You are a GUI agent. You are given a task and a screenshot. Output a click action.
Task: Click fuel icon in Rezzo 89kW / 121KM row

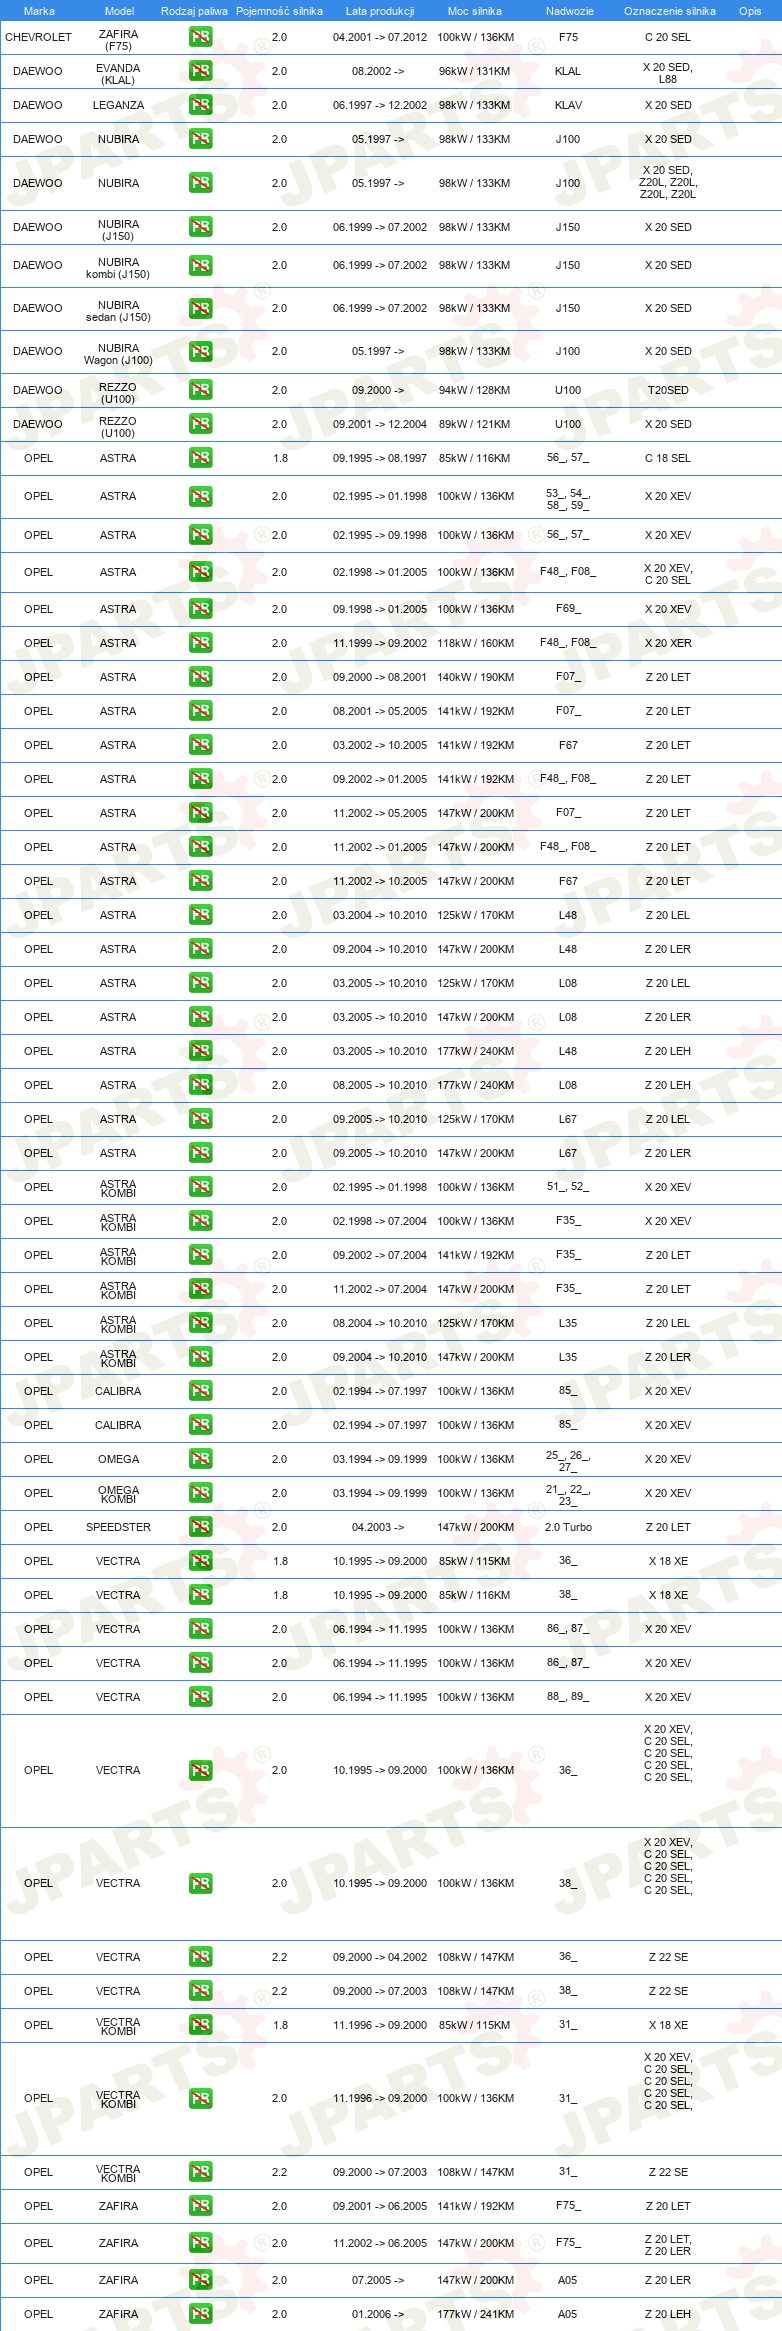200,424
